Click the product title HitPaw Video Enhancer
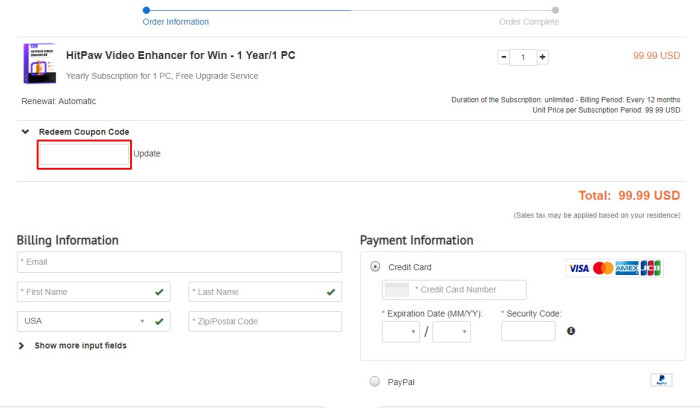This screenshot has height=408, width=700. pos(180,55)
